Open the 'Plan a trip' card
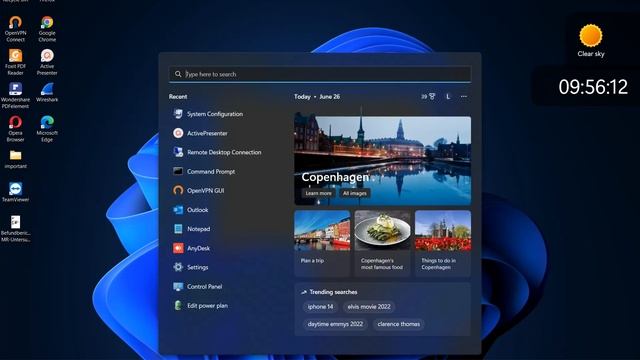Screen dimensions: 640x360 (322, 243)
